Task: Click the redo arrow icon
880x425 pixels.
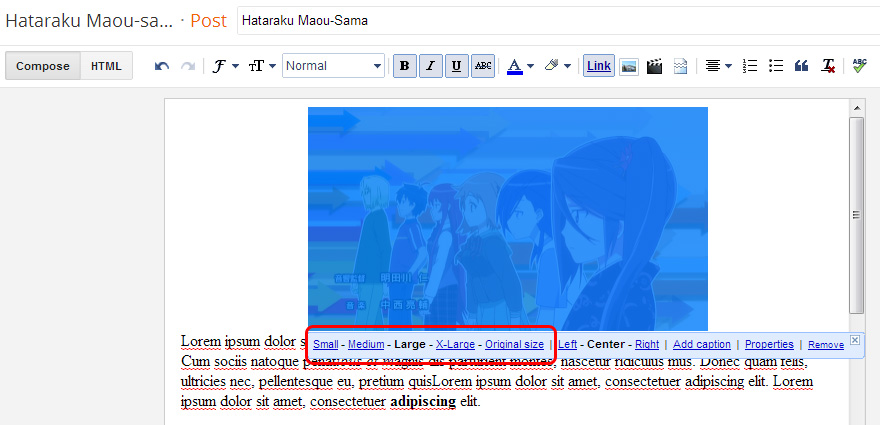Action: point(187,66)
